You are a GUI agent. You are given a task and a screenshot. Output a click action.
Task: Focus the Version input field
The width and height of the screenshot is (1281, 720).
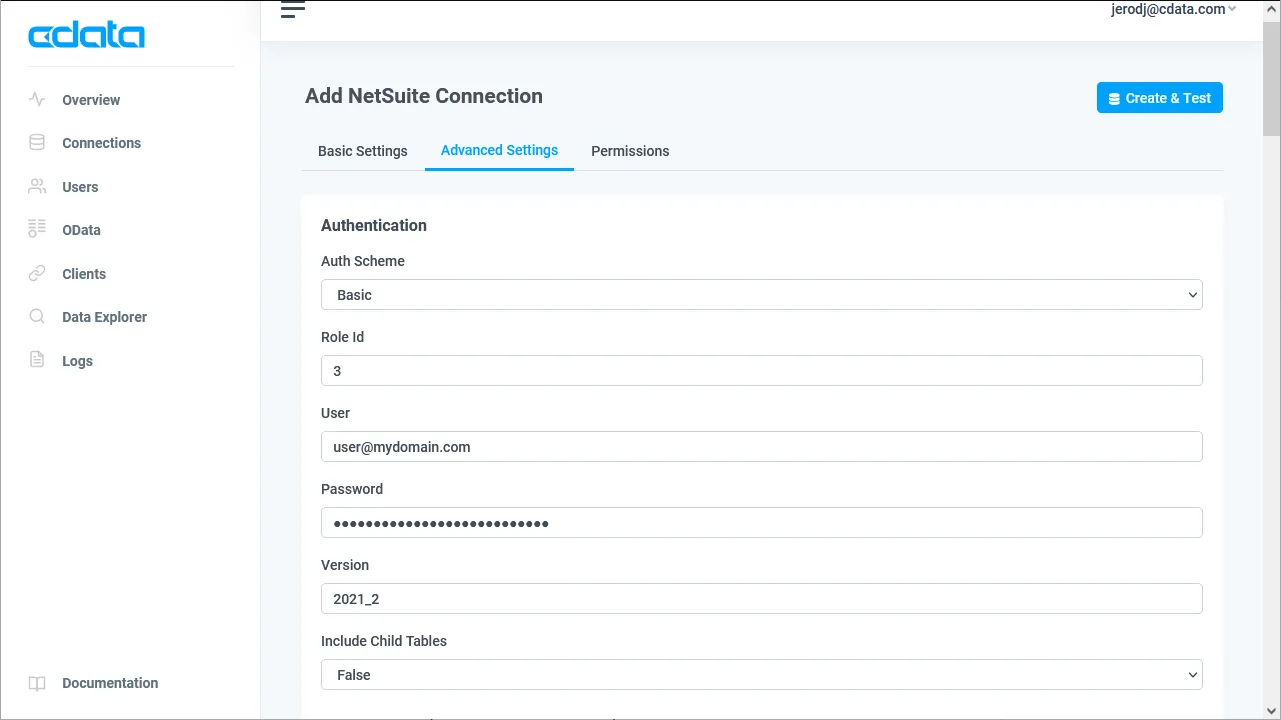pyautogui.click(x=761, y=598)
